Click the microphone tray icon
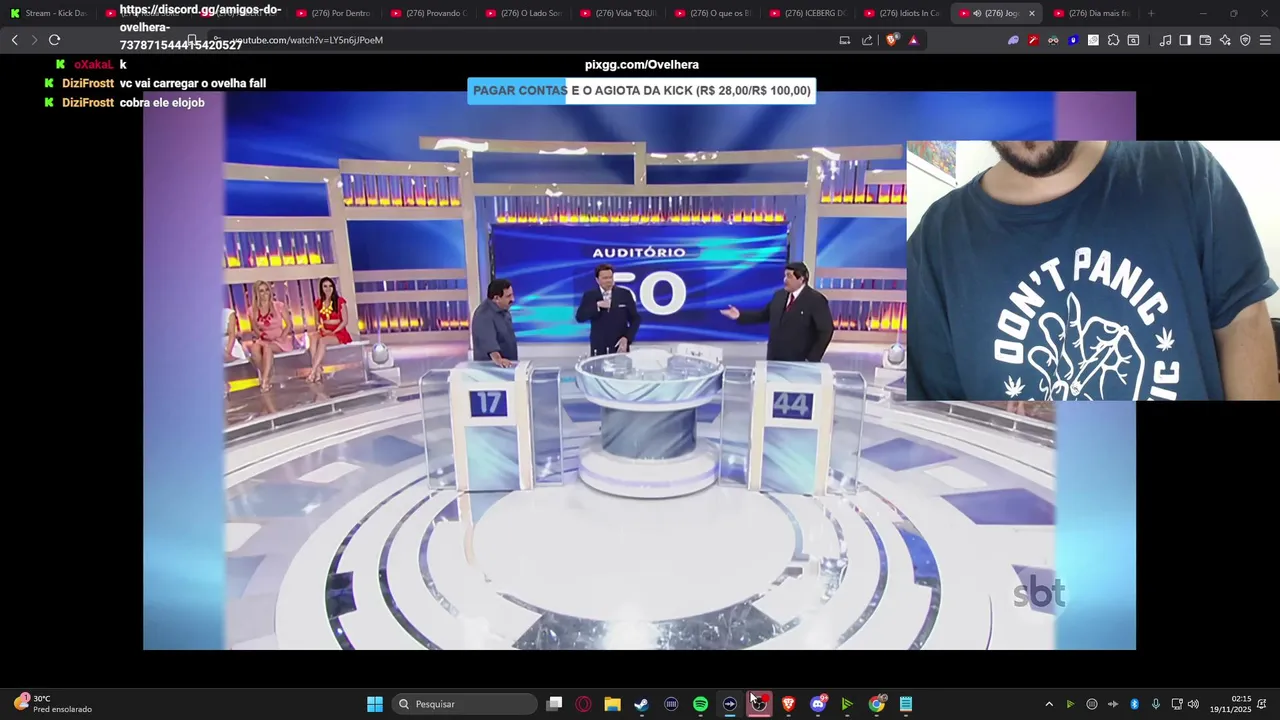 1156,704
